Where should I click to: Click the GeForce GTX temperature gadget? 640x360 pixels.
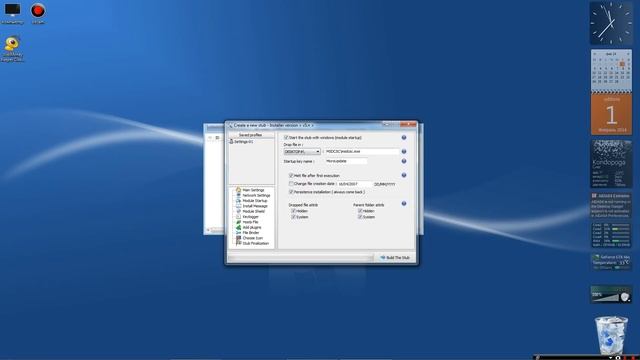point(611,262)
